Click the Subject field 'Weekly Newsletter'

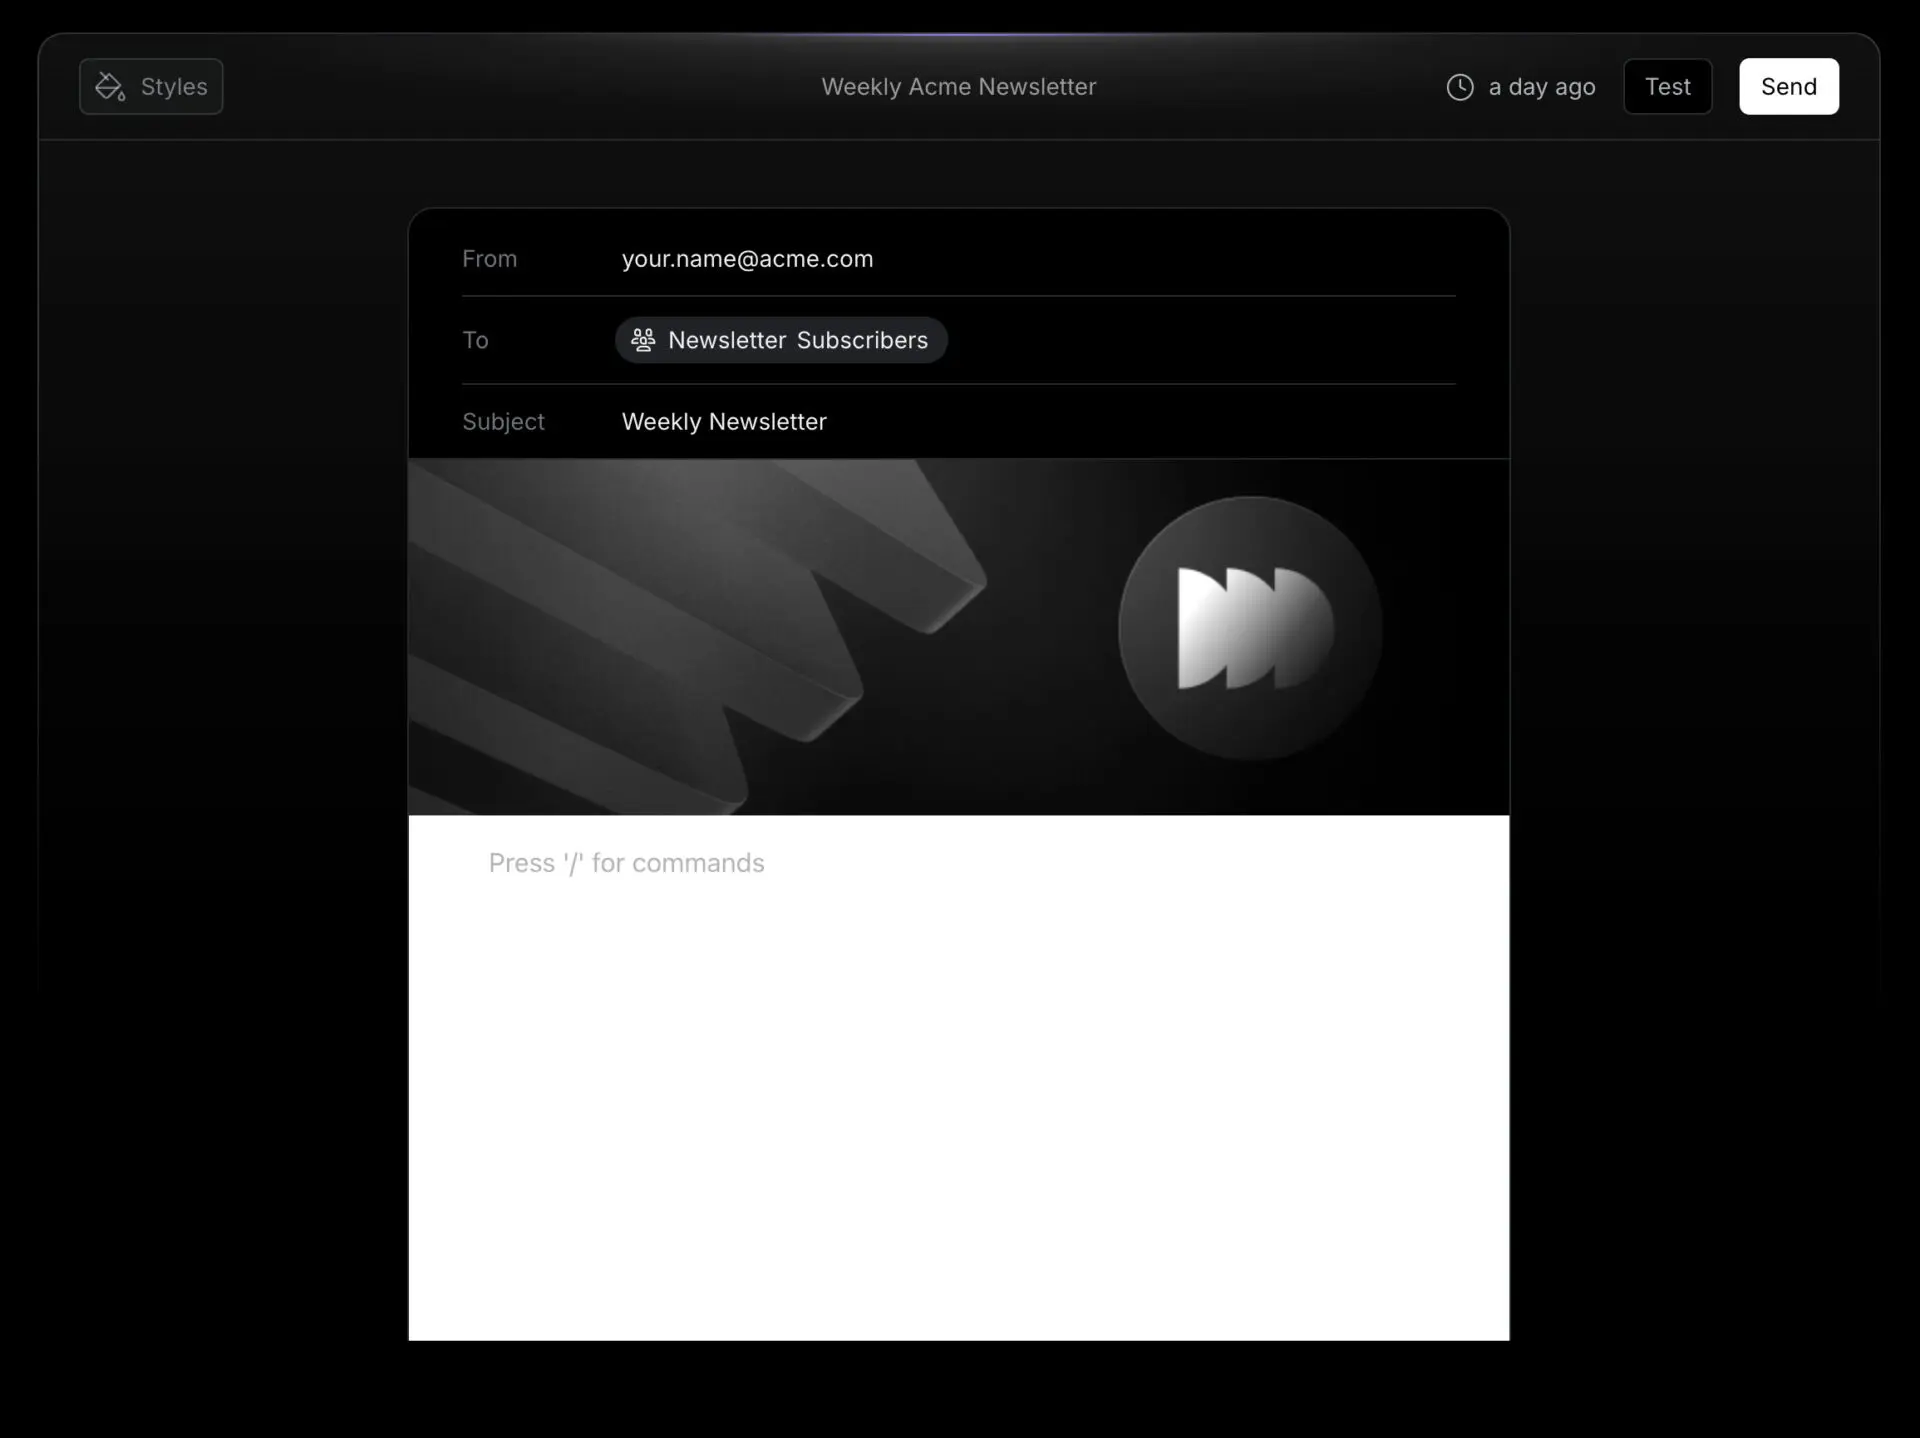[x=724, y=422]
